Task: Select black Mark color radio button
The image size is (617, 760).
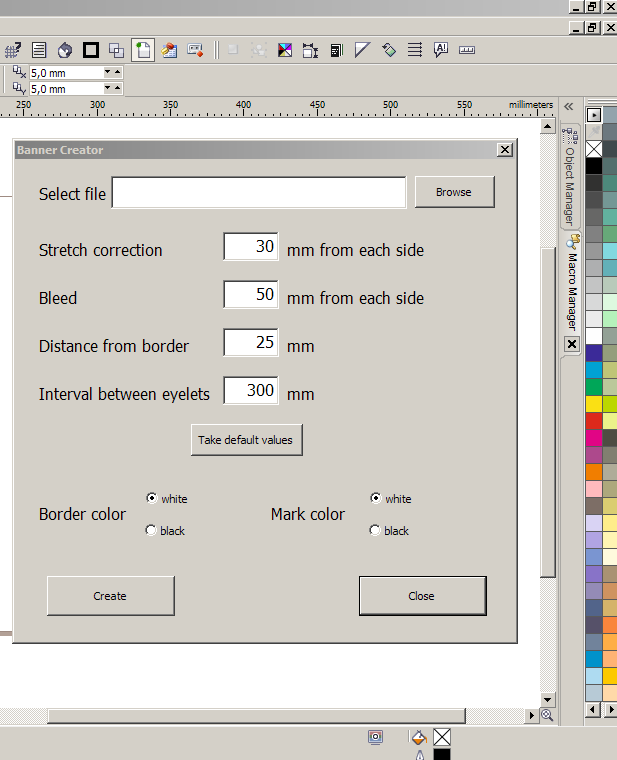Action: click(x=375, y=530)
